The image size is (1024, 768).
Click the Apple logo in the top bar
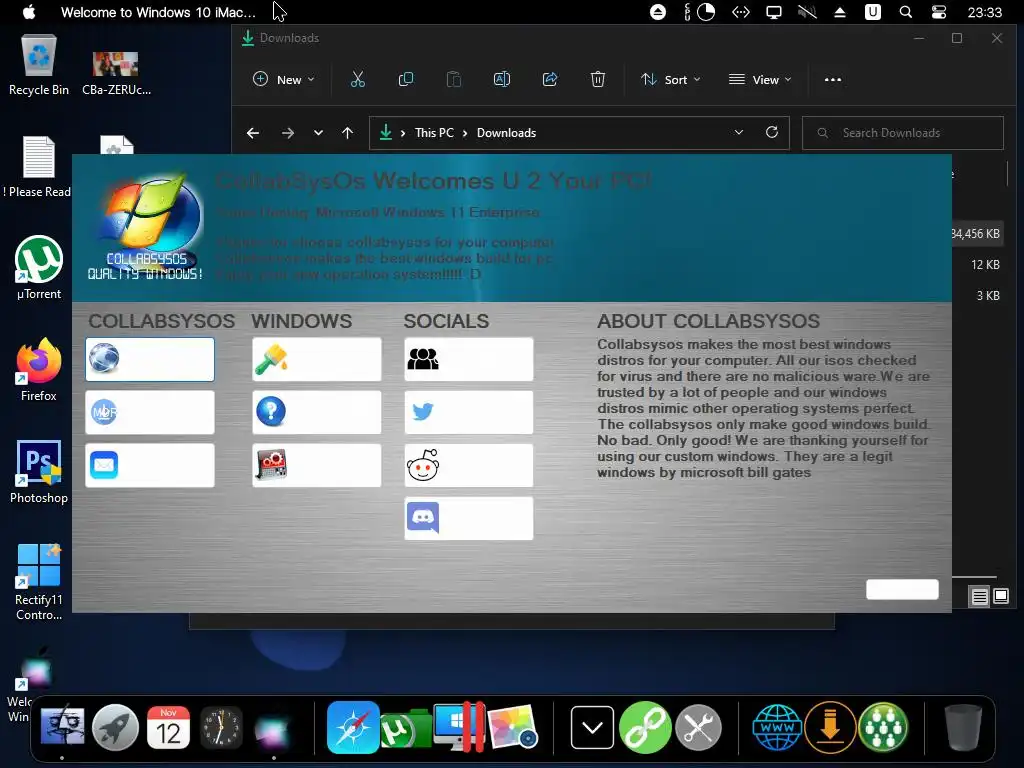point(29,12)
